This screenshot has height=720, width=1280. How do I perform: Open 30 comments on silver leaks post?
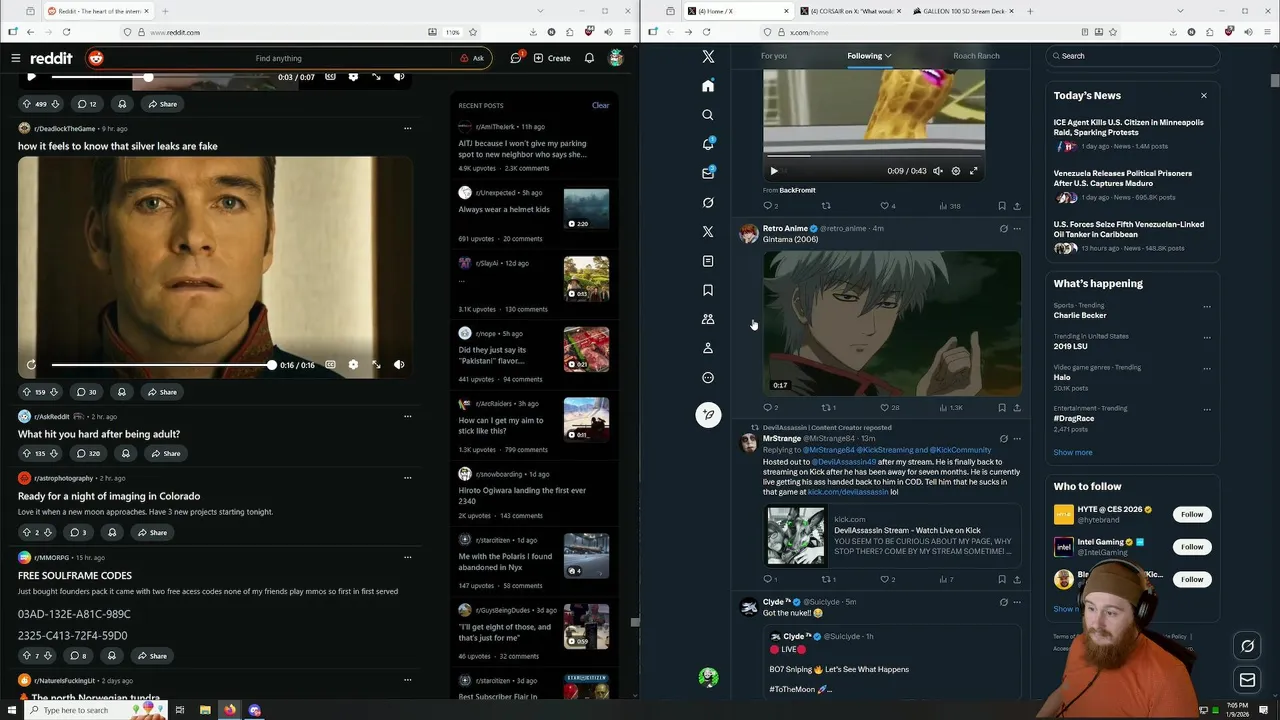pos(85,392)
